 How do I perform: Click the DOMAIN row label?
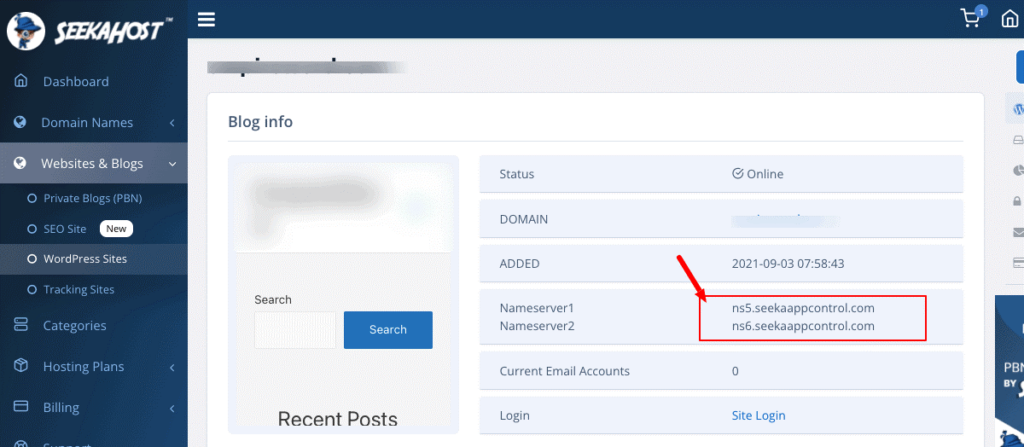(x=524, y=219)
